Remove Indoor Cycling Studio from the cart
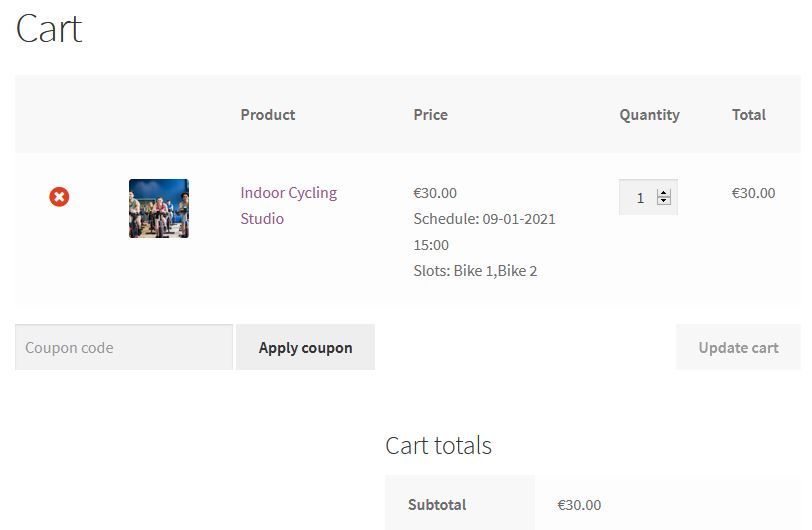This screenshot has height=530, width=812. [59, 197]
